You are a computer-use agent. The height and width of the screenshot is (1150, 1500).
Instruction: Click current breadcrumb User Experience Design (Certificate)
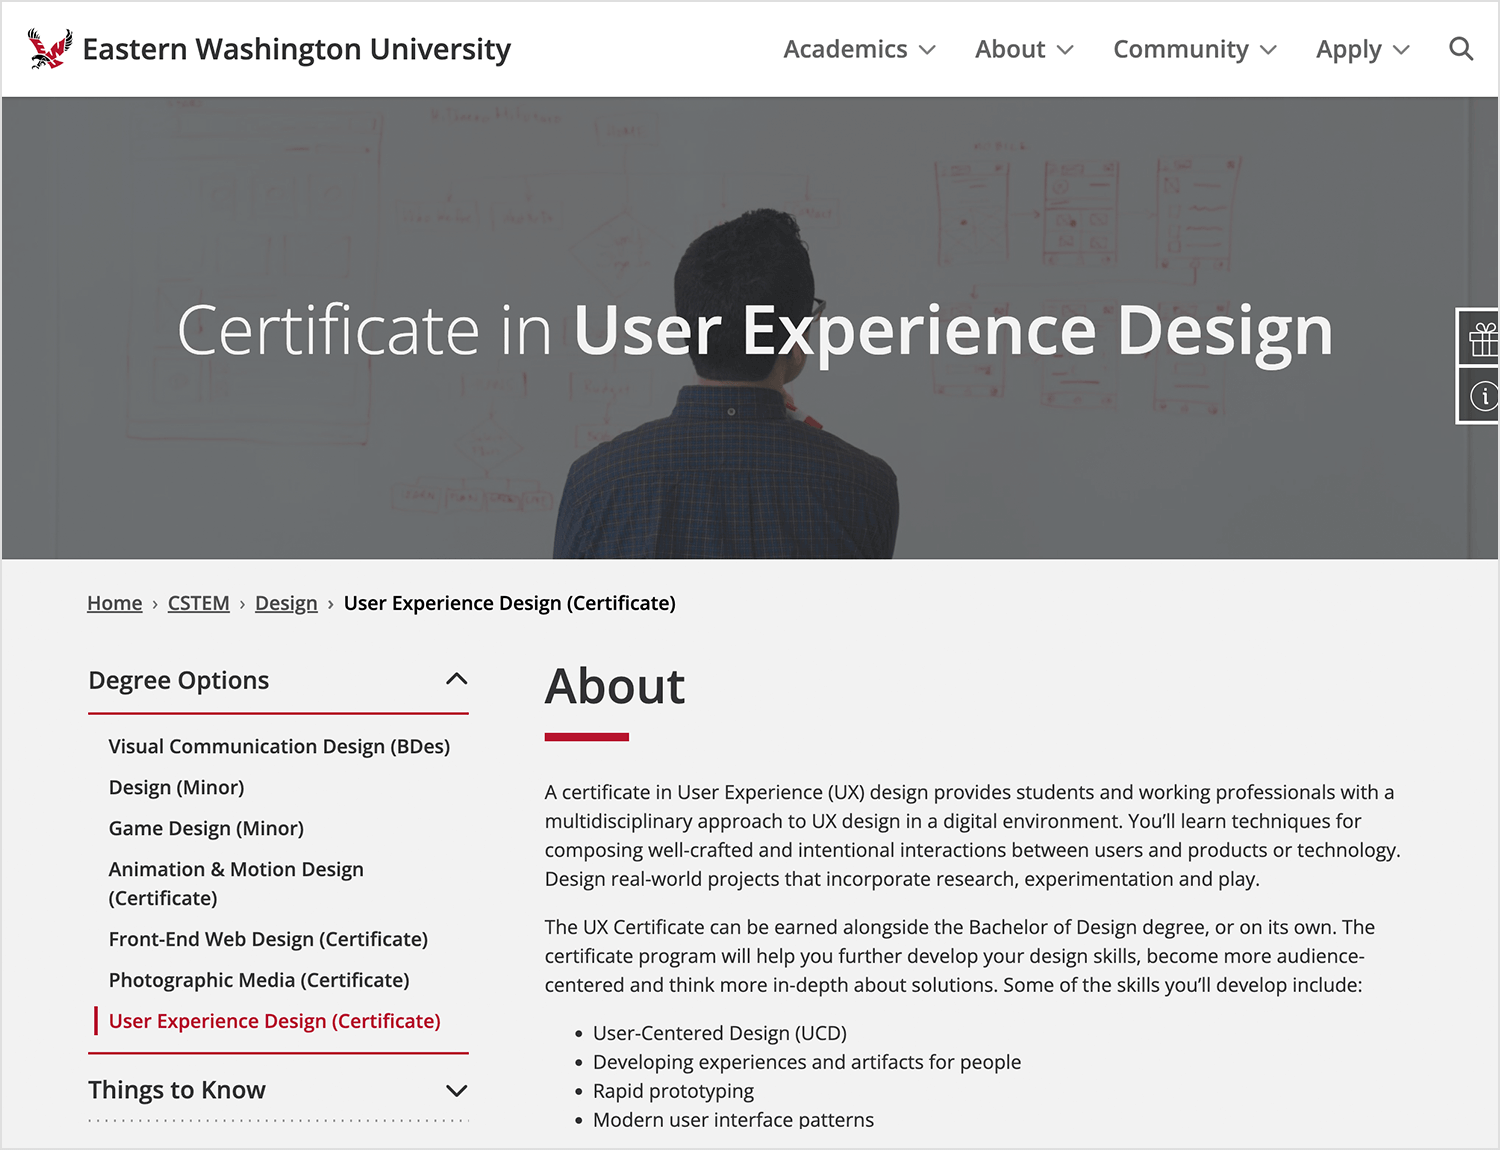pos(510,603)
